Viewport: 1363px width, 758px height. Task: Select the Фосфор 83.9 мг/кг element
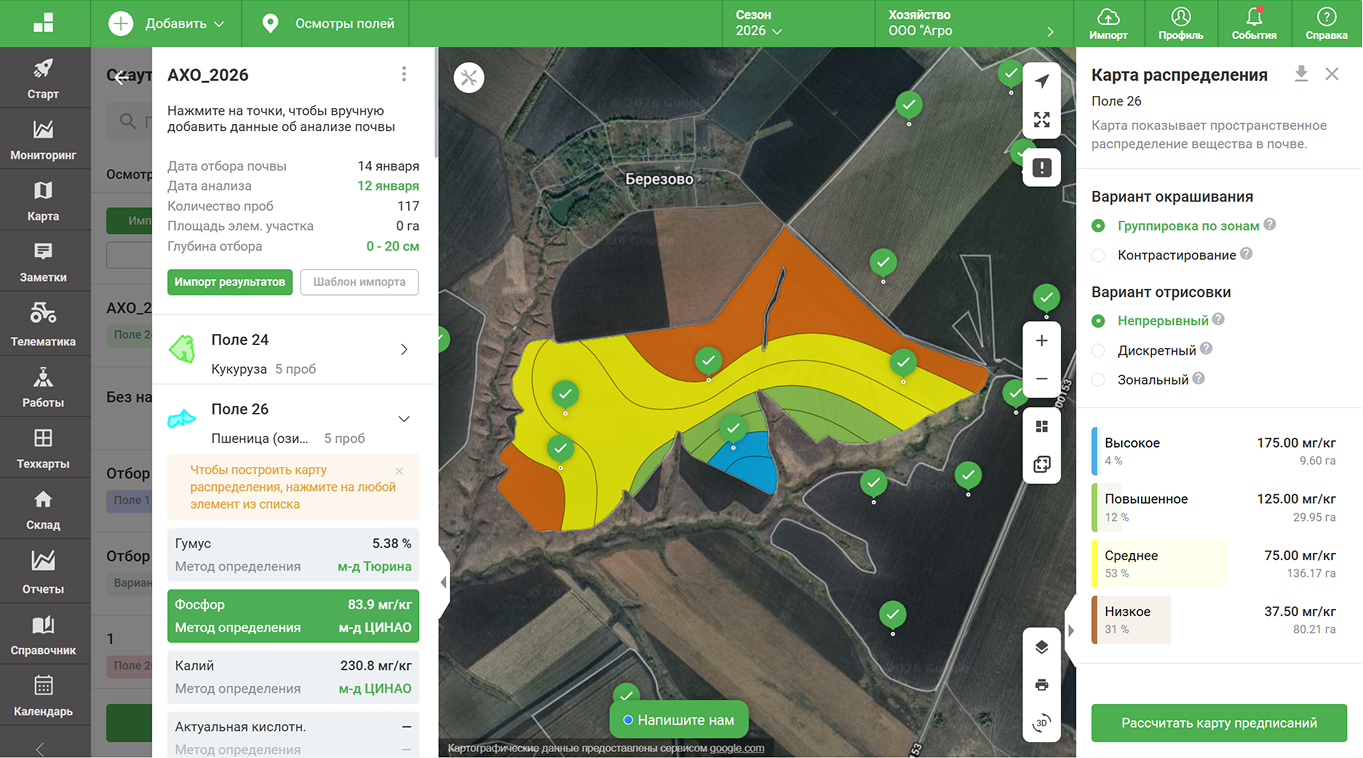point(293,616)
